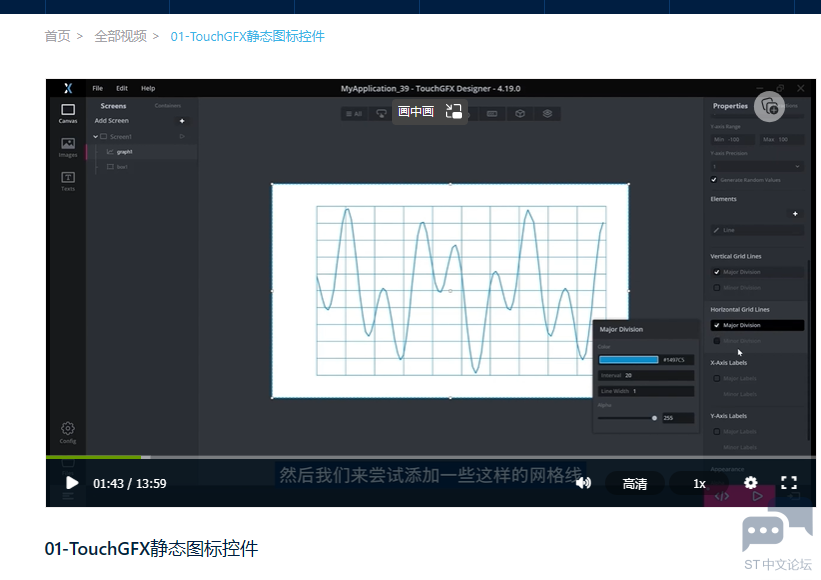Screen dimensions: 821x580
Task: Toggle Horizontal Grid Lines Minor Division checkbox
Action: [x=717, y=341]
